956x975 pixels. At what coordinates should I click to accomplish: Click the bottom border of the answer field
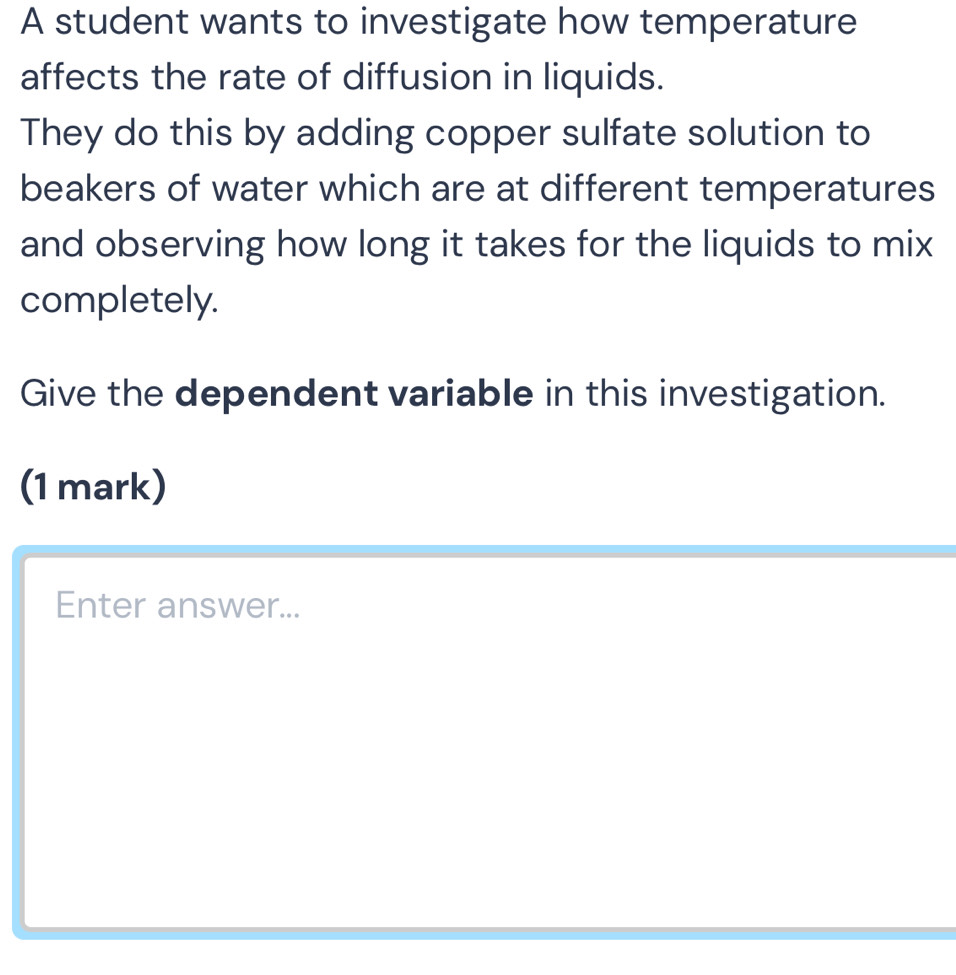478,932
